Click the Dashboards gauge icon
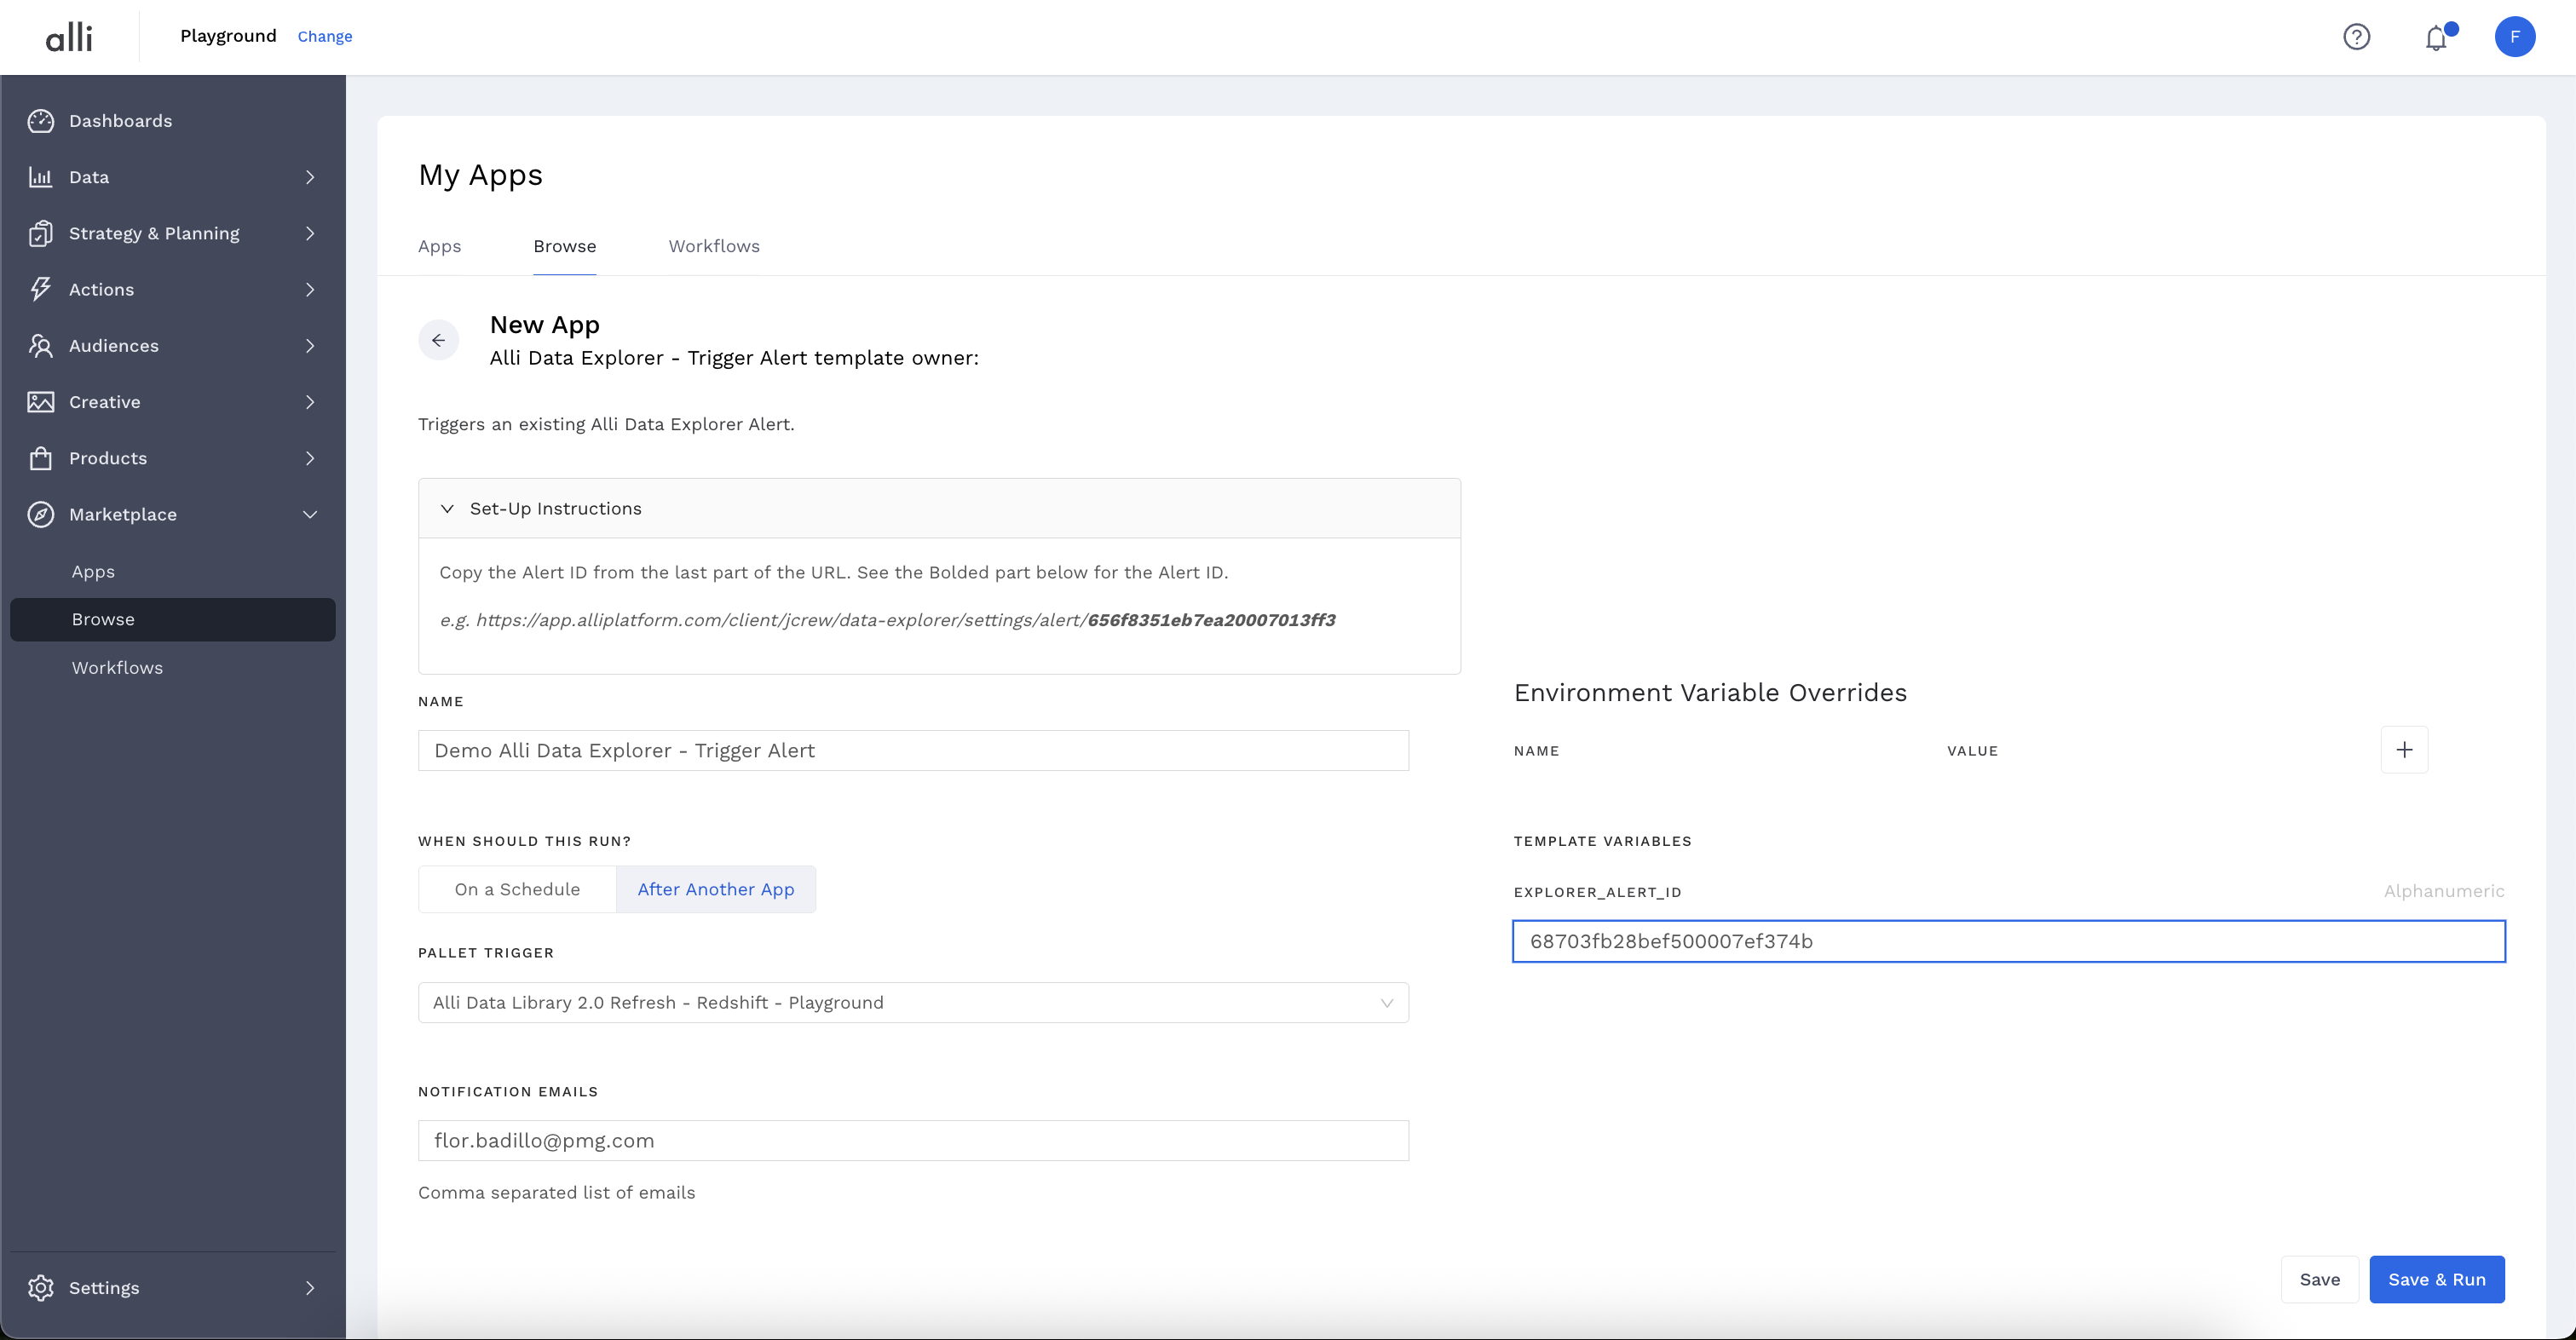This screenshot has height=1340, width=2576. [40, 121]
